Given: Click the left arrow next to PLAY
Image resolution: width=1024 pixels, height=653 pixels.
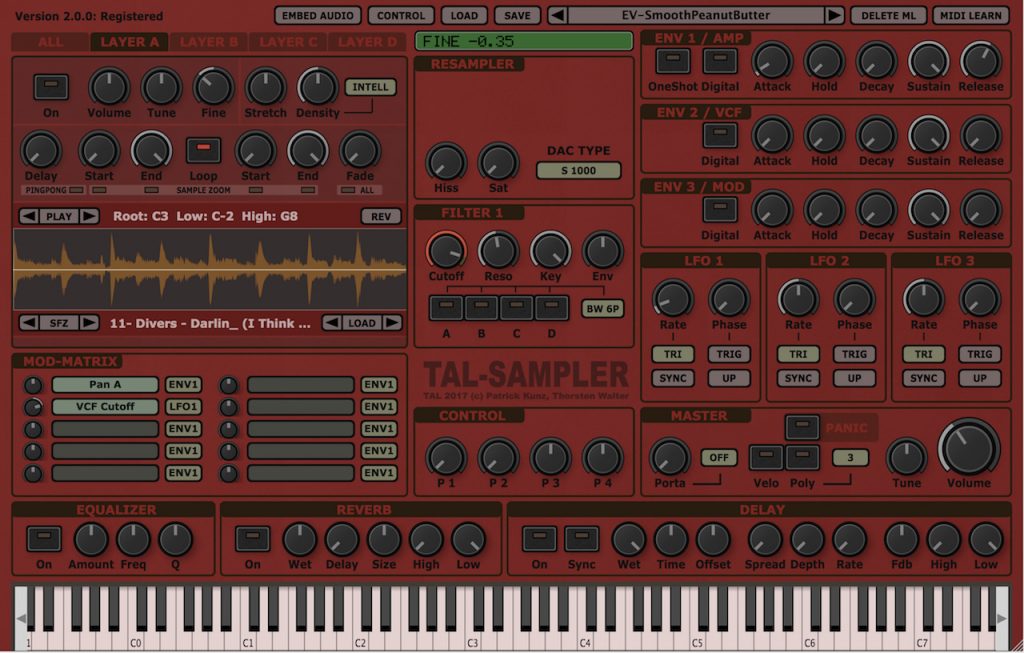Looking at the screenshot, I should pyautogui.click(x=29, y=216).
